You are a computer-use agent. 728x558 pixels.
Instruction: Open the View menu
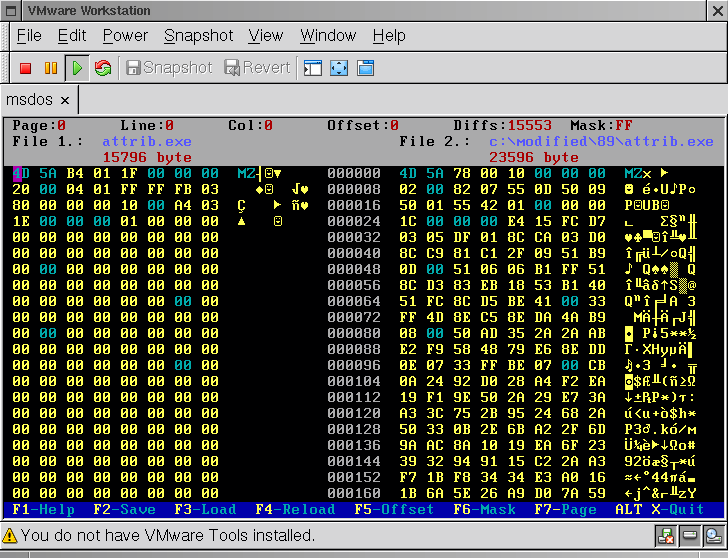[x=266, y=36]
